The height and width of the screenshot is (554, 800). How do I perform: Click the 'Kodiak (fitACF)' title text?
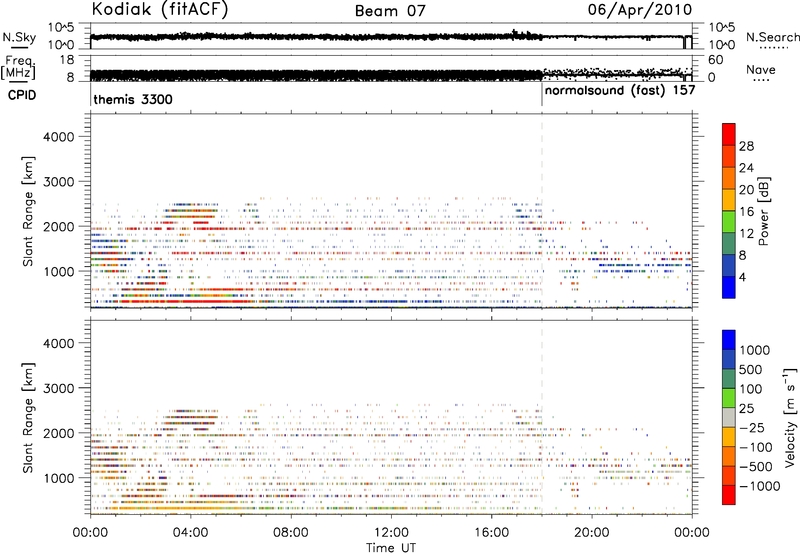[x=160, y=9]
